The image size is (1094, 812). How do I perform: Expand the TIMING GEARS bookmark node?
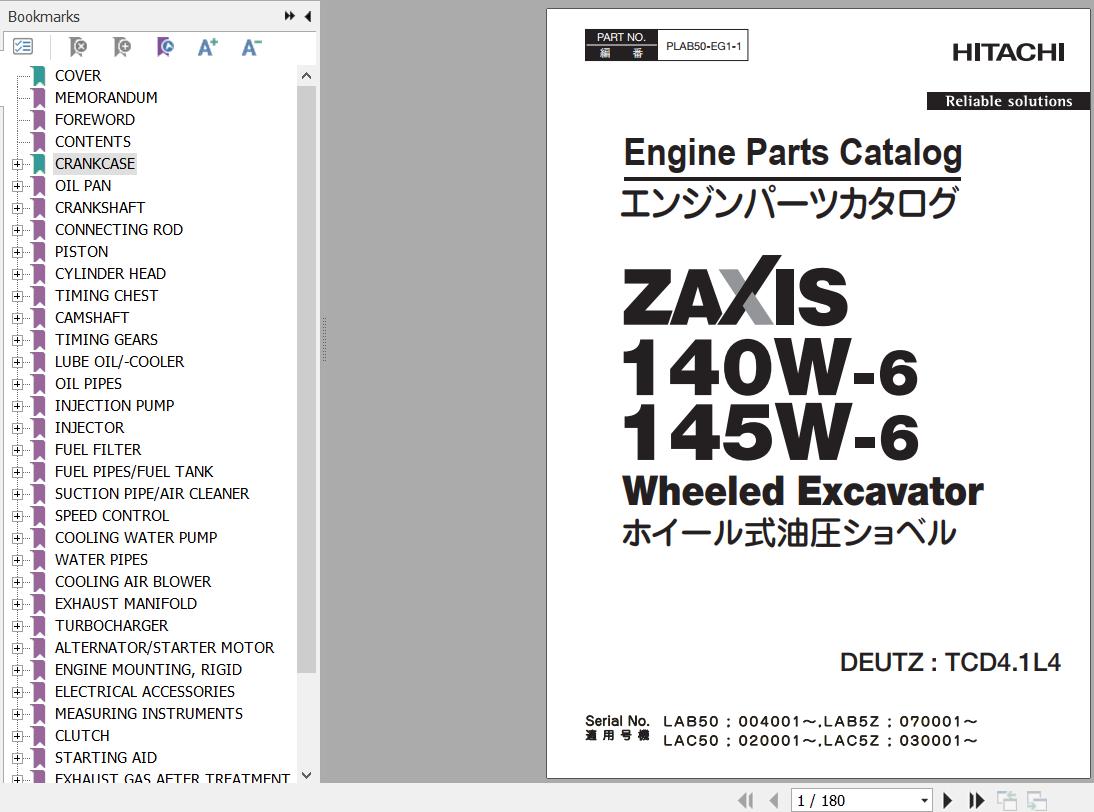click(17, 340)
